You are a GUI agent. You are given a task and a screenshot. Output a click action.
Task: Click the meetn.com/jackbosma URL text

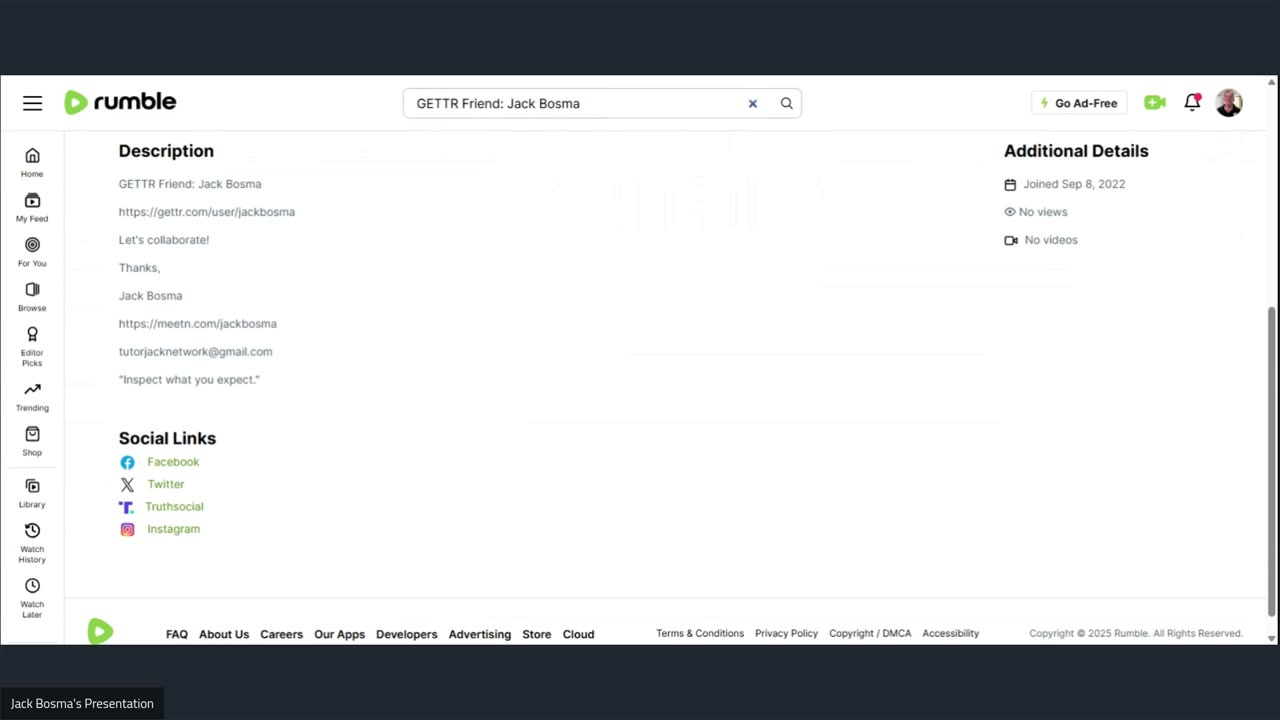click(x=198, y=324)
